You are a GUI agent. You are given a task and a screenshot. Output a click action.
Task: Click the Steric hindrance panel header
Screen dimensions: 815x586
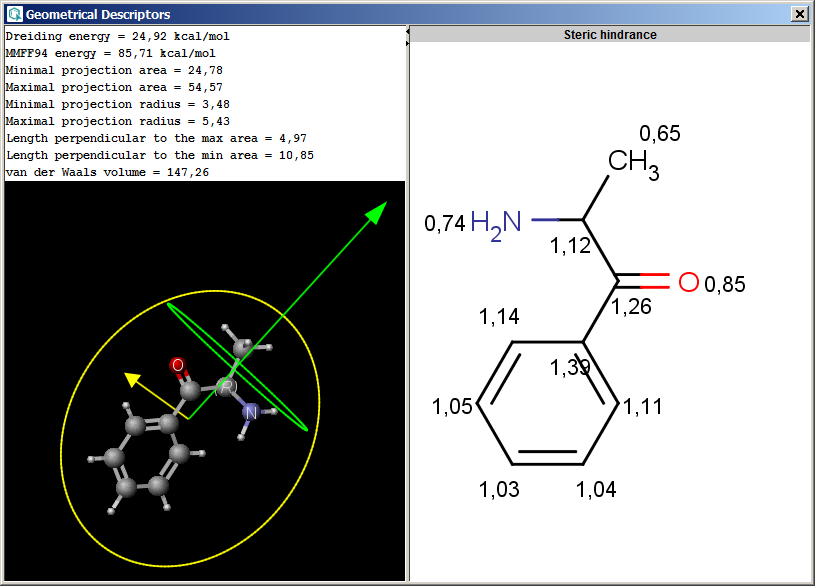[610, 34]
